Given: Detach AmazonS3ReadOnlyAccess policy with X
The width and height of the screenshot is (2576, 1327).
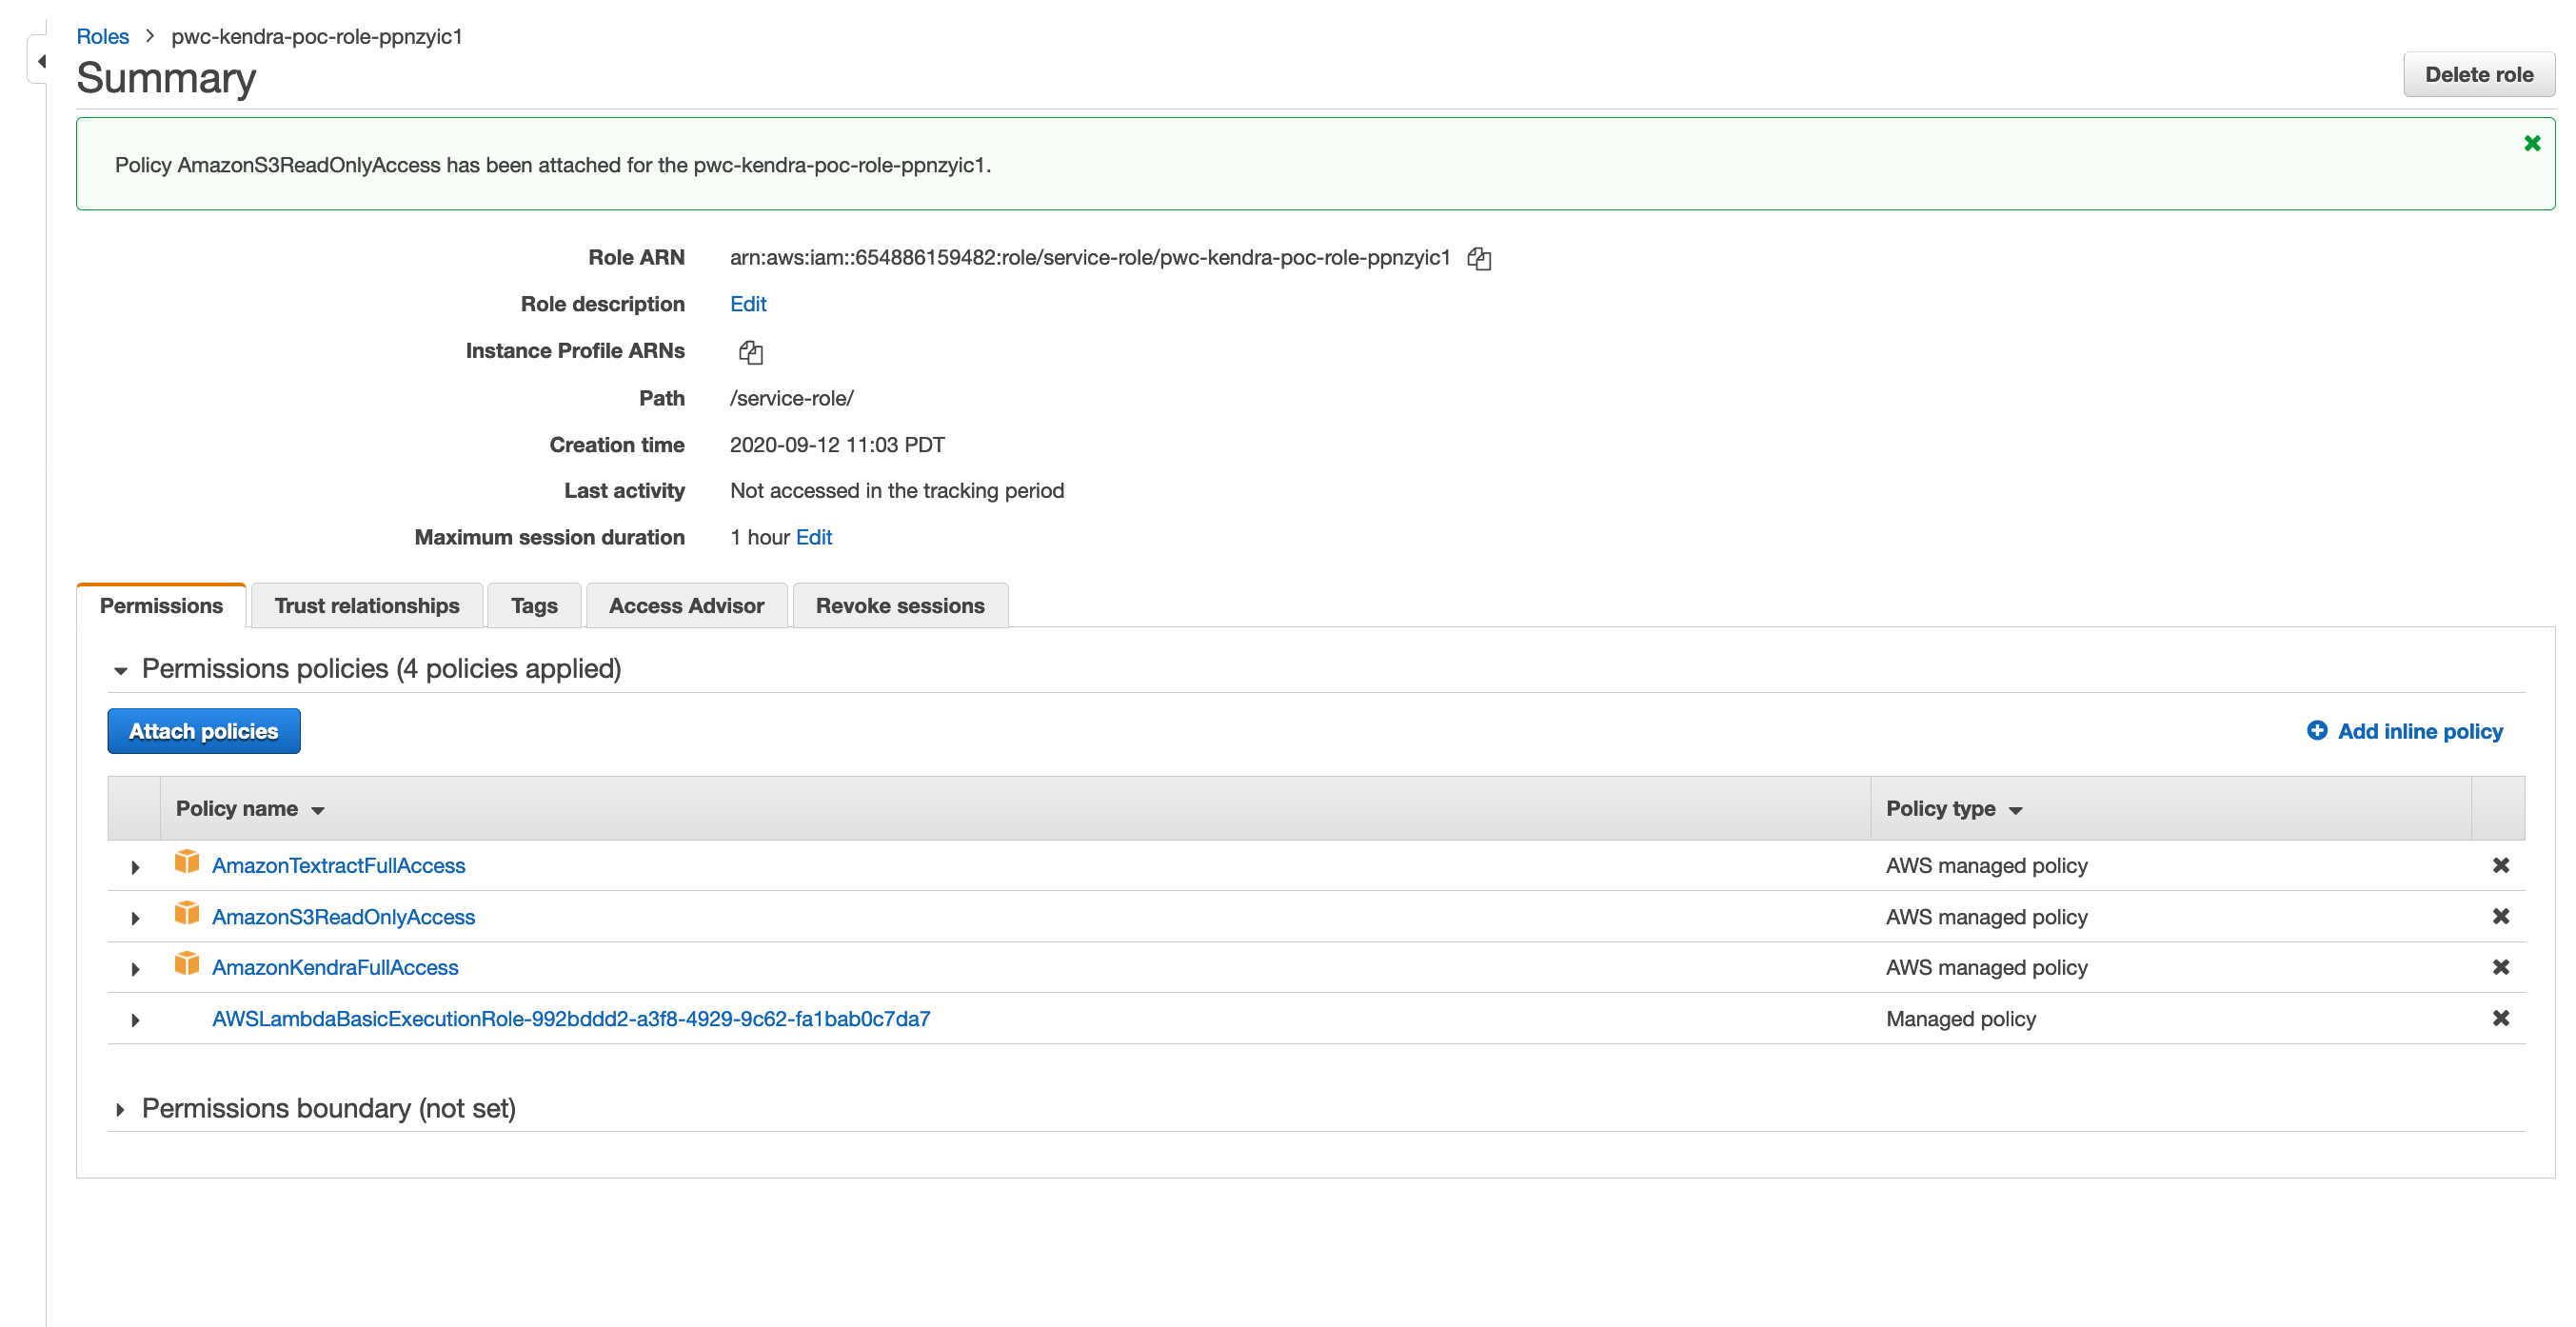Looking at the screenshot, I should pos(2500,916).
